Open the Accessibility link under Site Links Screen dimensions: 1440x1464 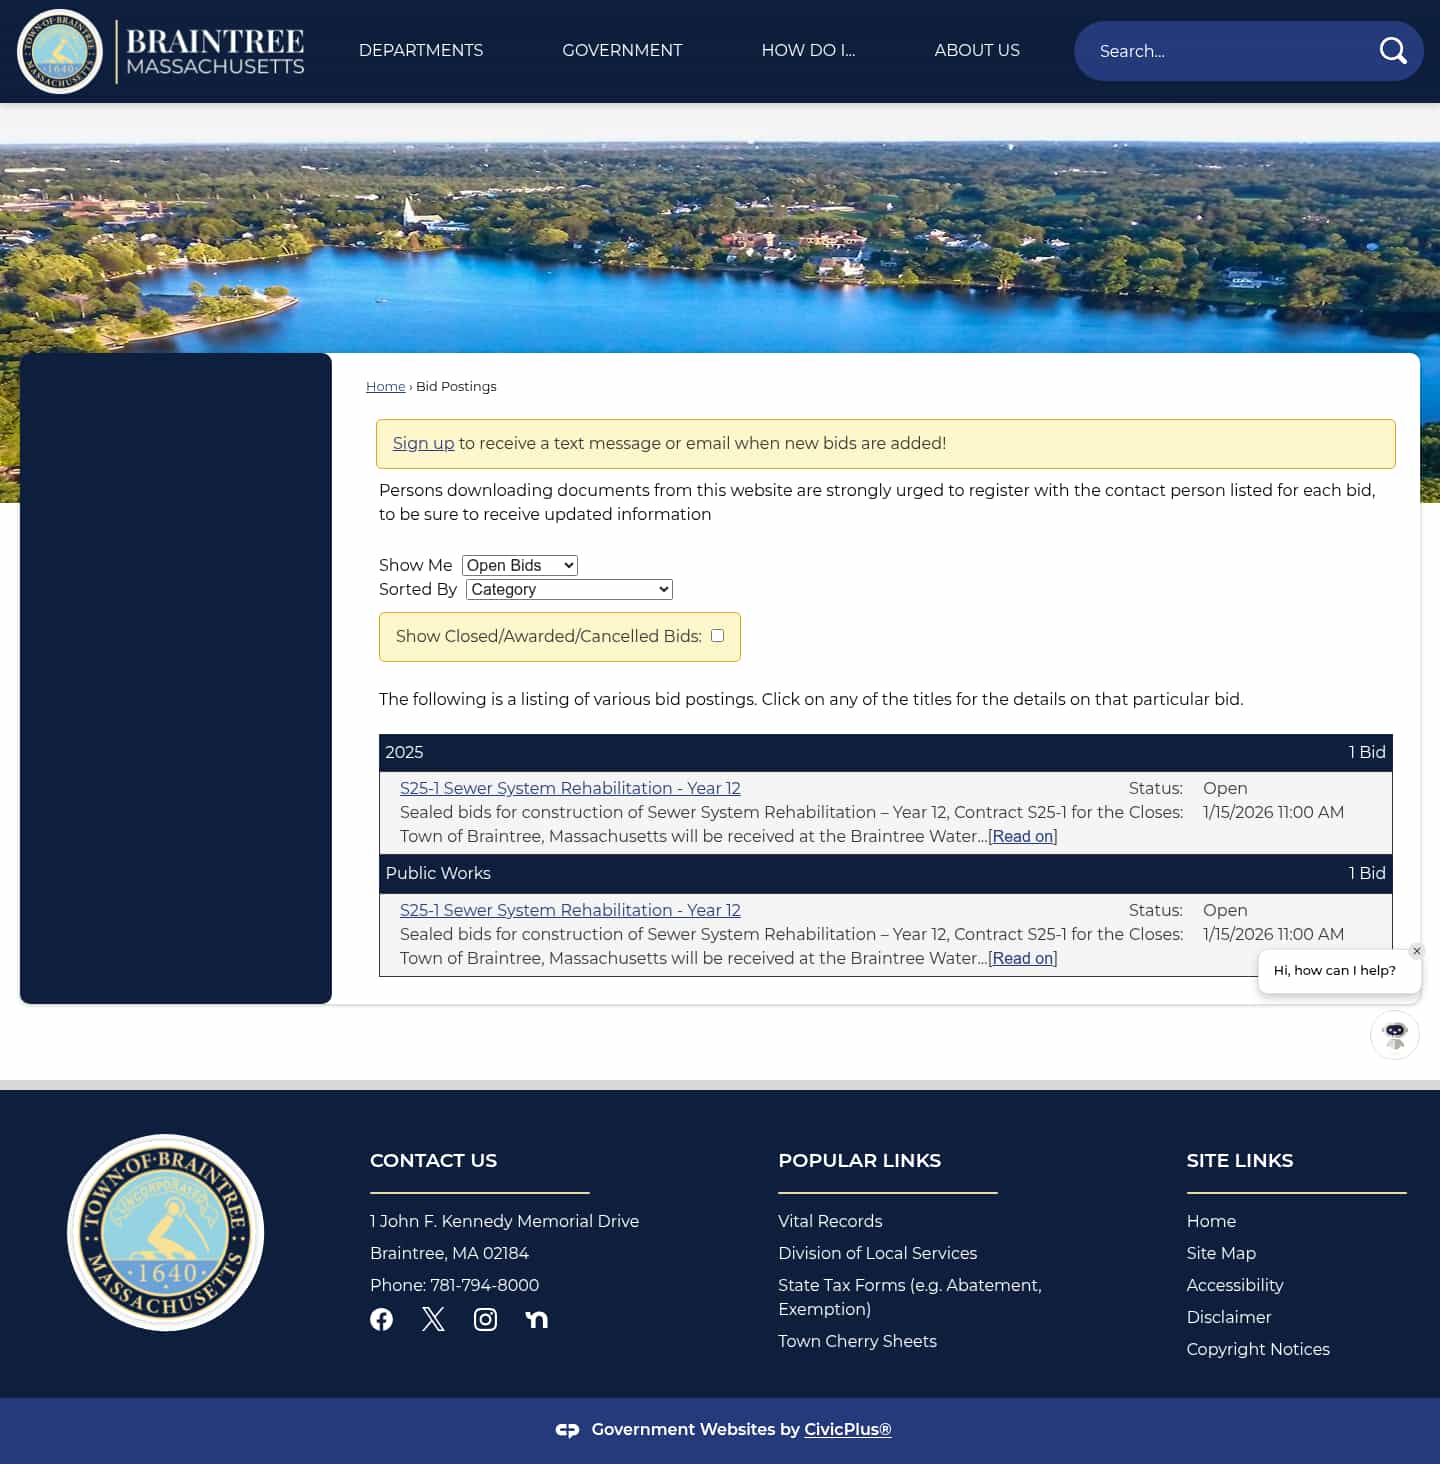pos(1235,1285)
